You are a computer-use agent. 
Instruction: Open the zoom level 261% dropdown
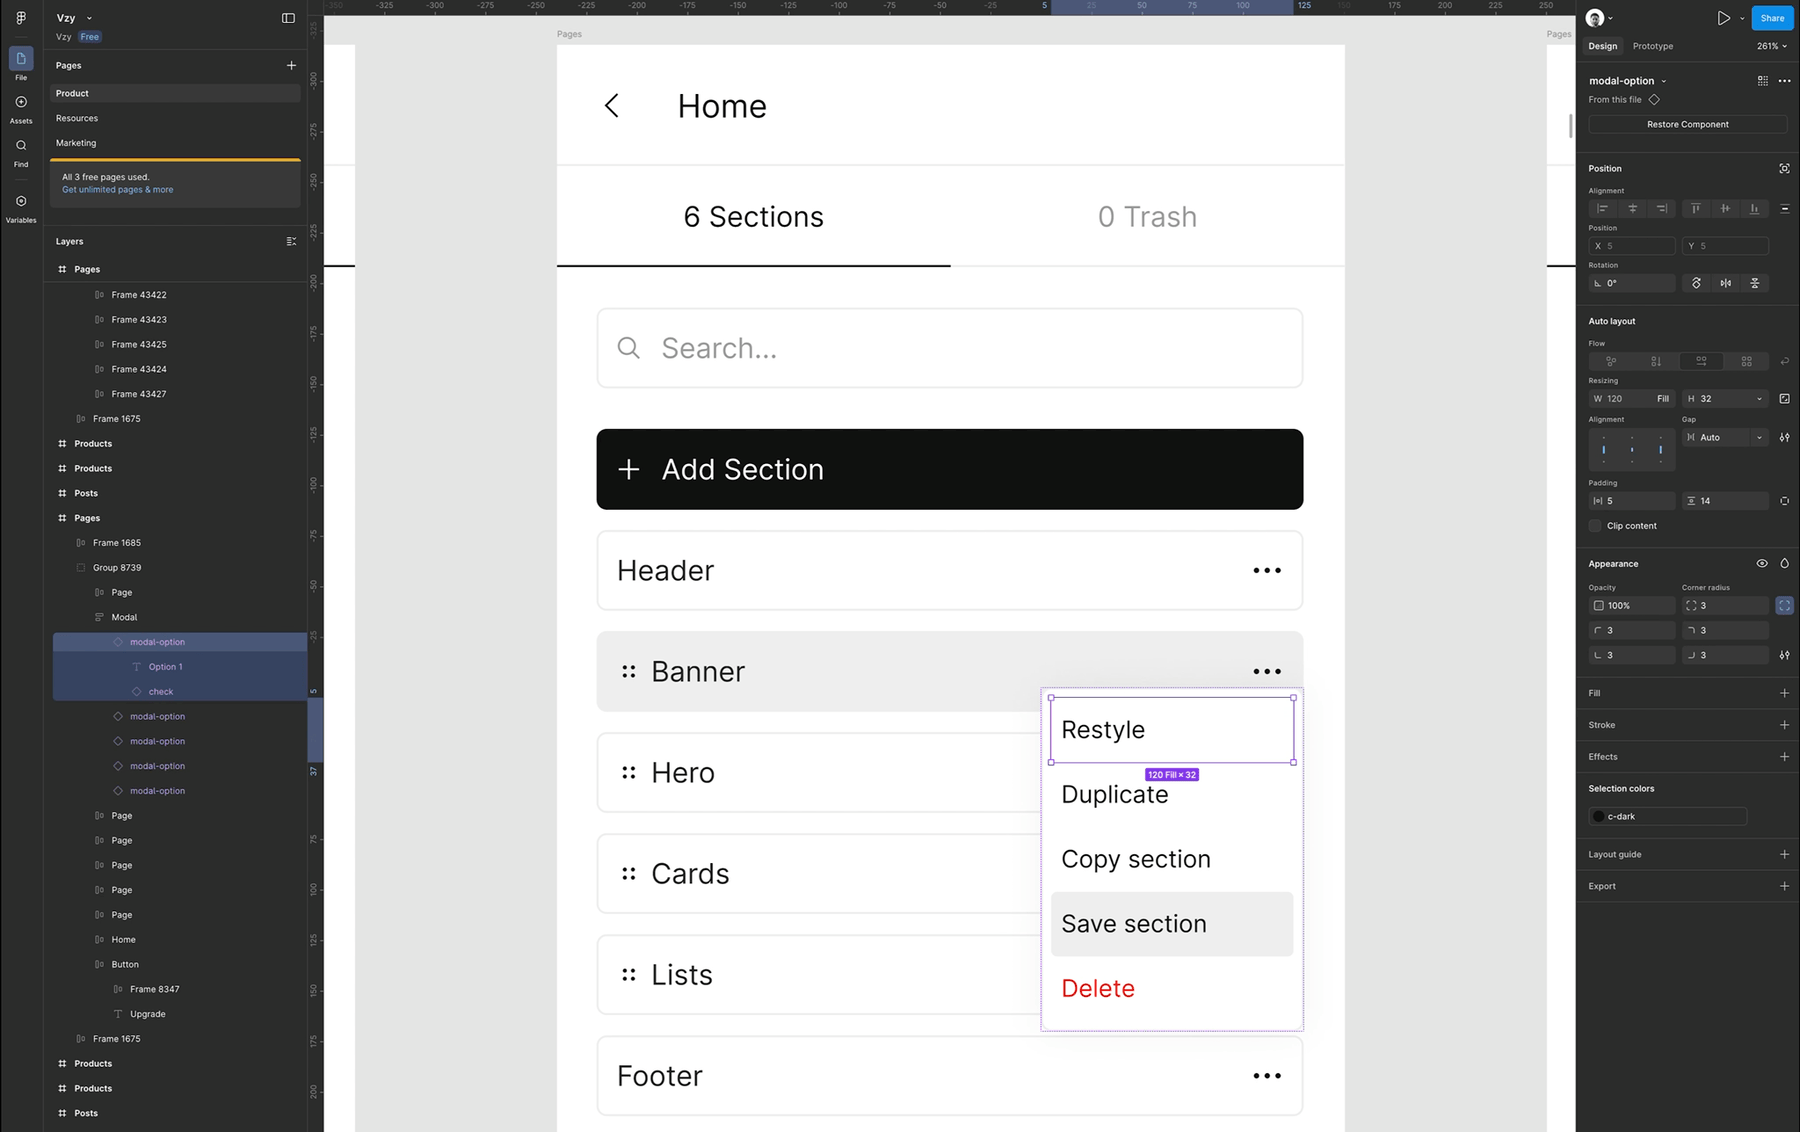(1771, 46)
